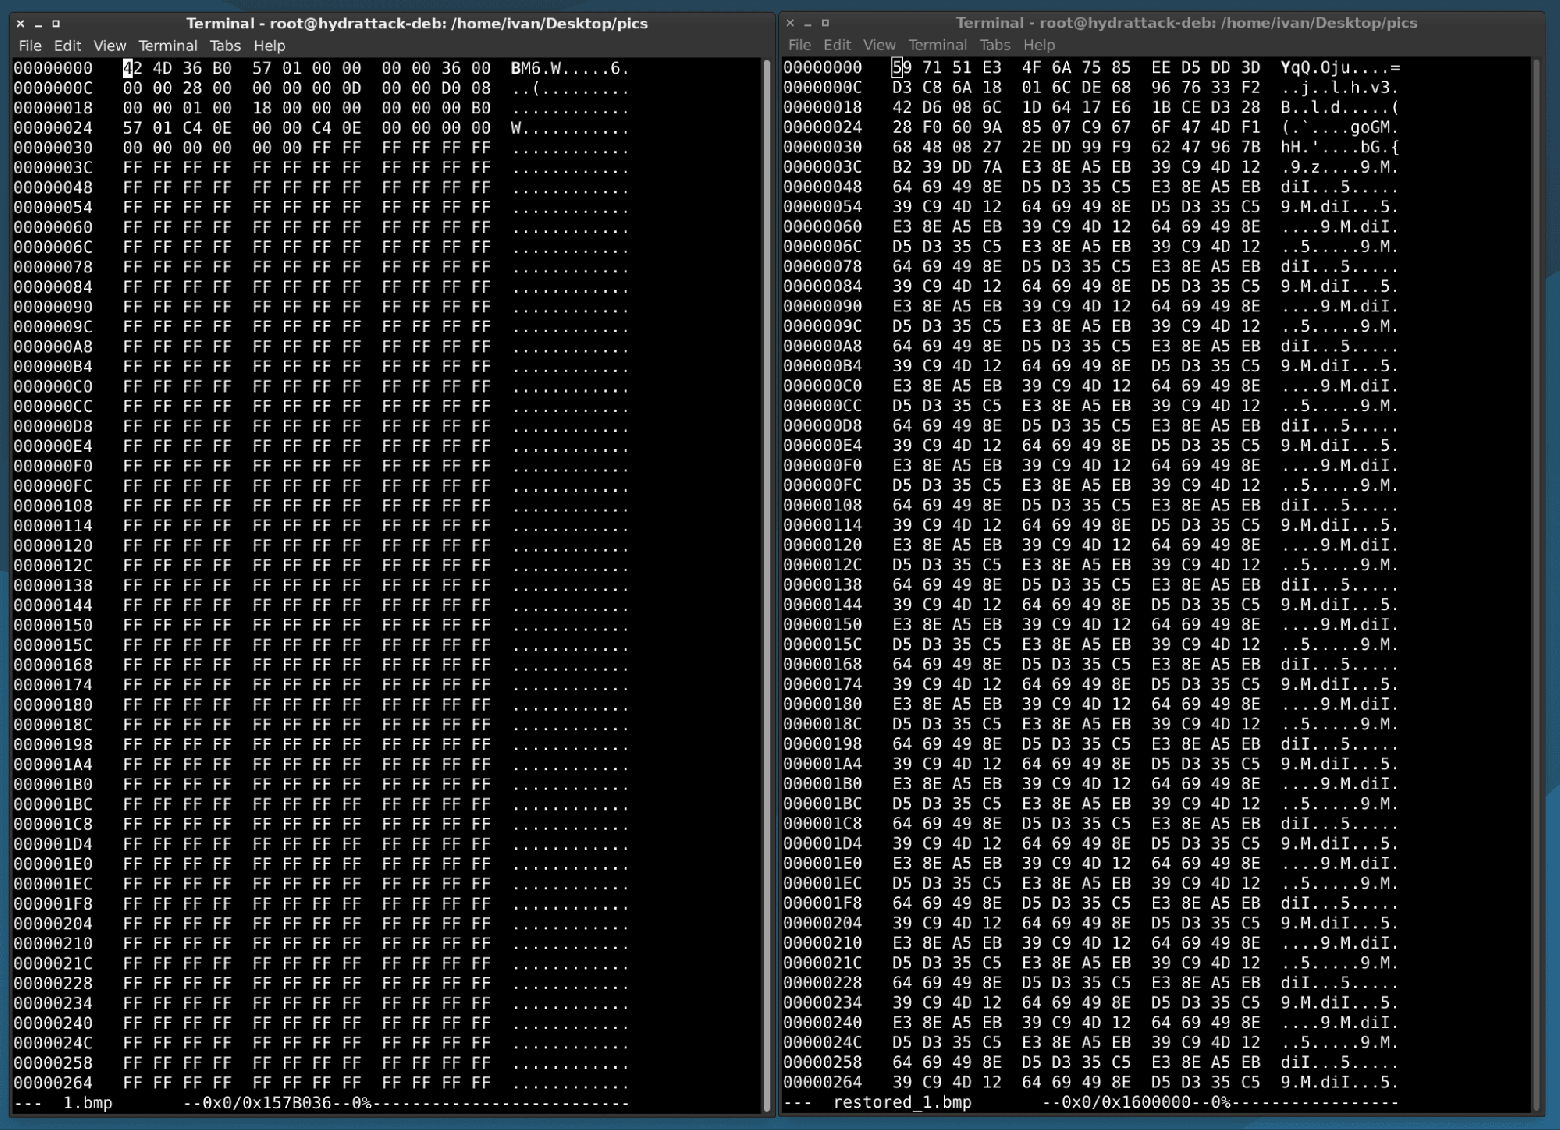Click offset 00000030 in left hex view
Viewport: 1560px width, 1130px height.
[x=53, y=148]
